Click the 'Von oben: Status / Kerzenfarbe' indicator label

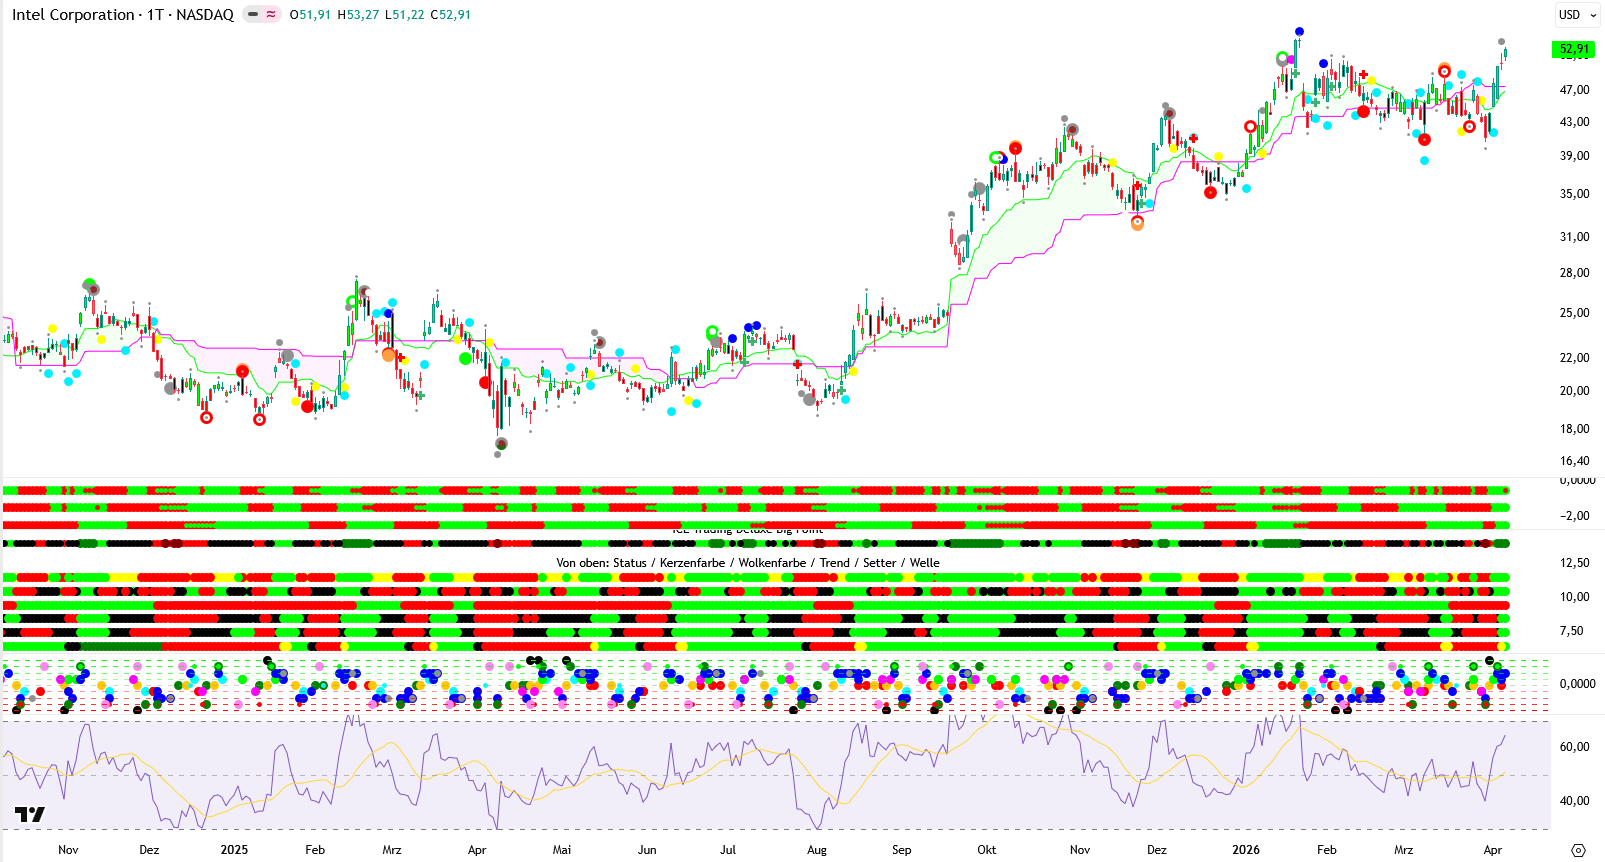[747, 563]
